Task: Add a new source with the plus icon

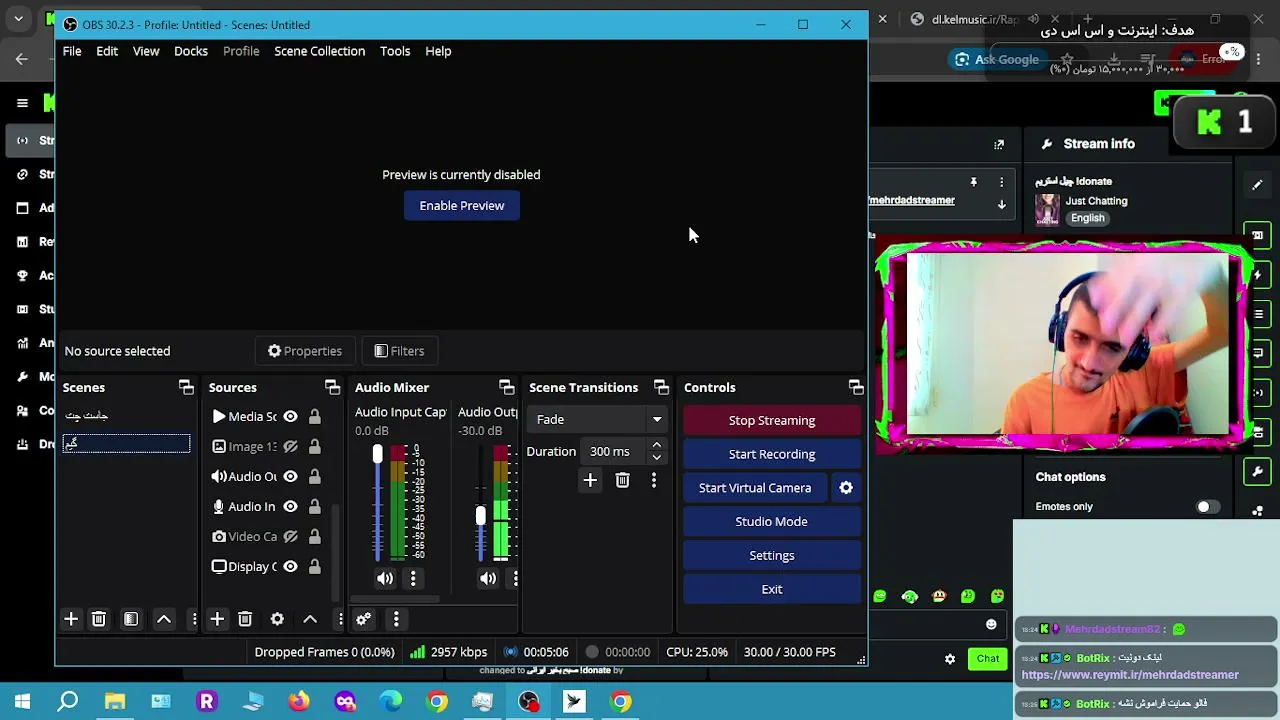Action: 217,619
